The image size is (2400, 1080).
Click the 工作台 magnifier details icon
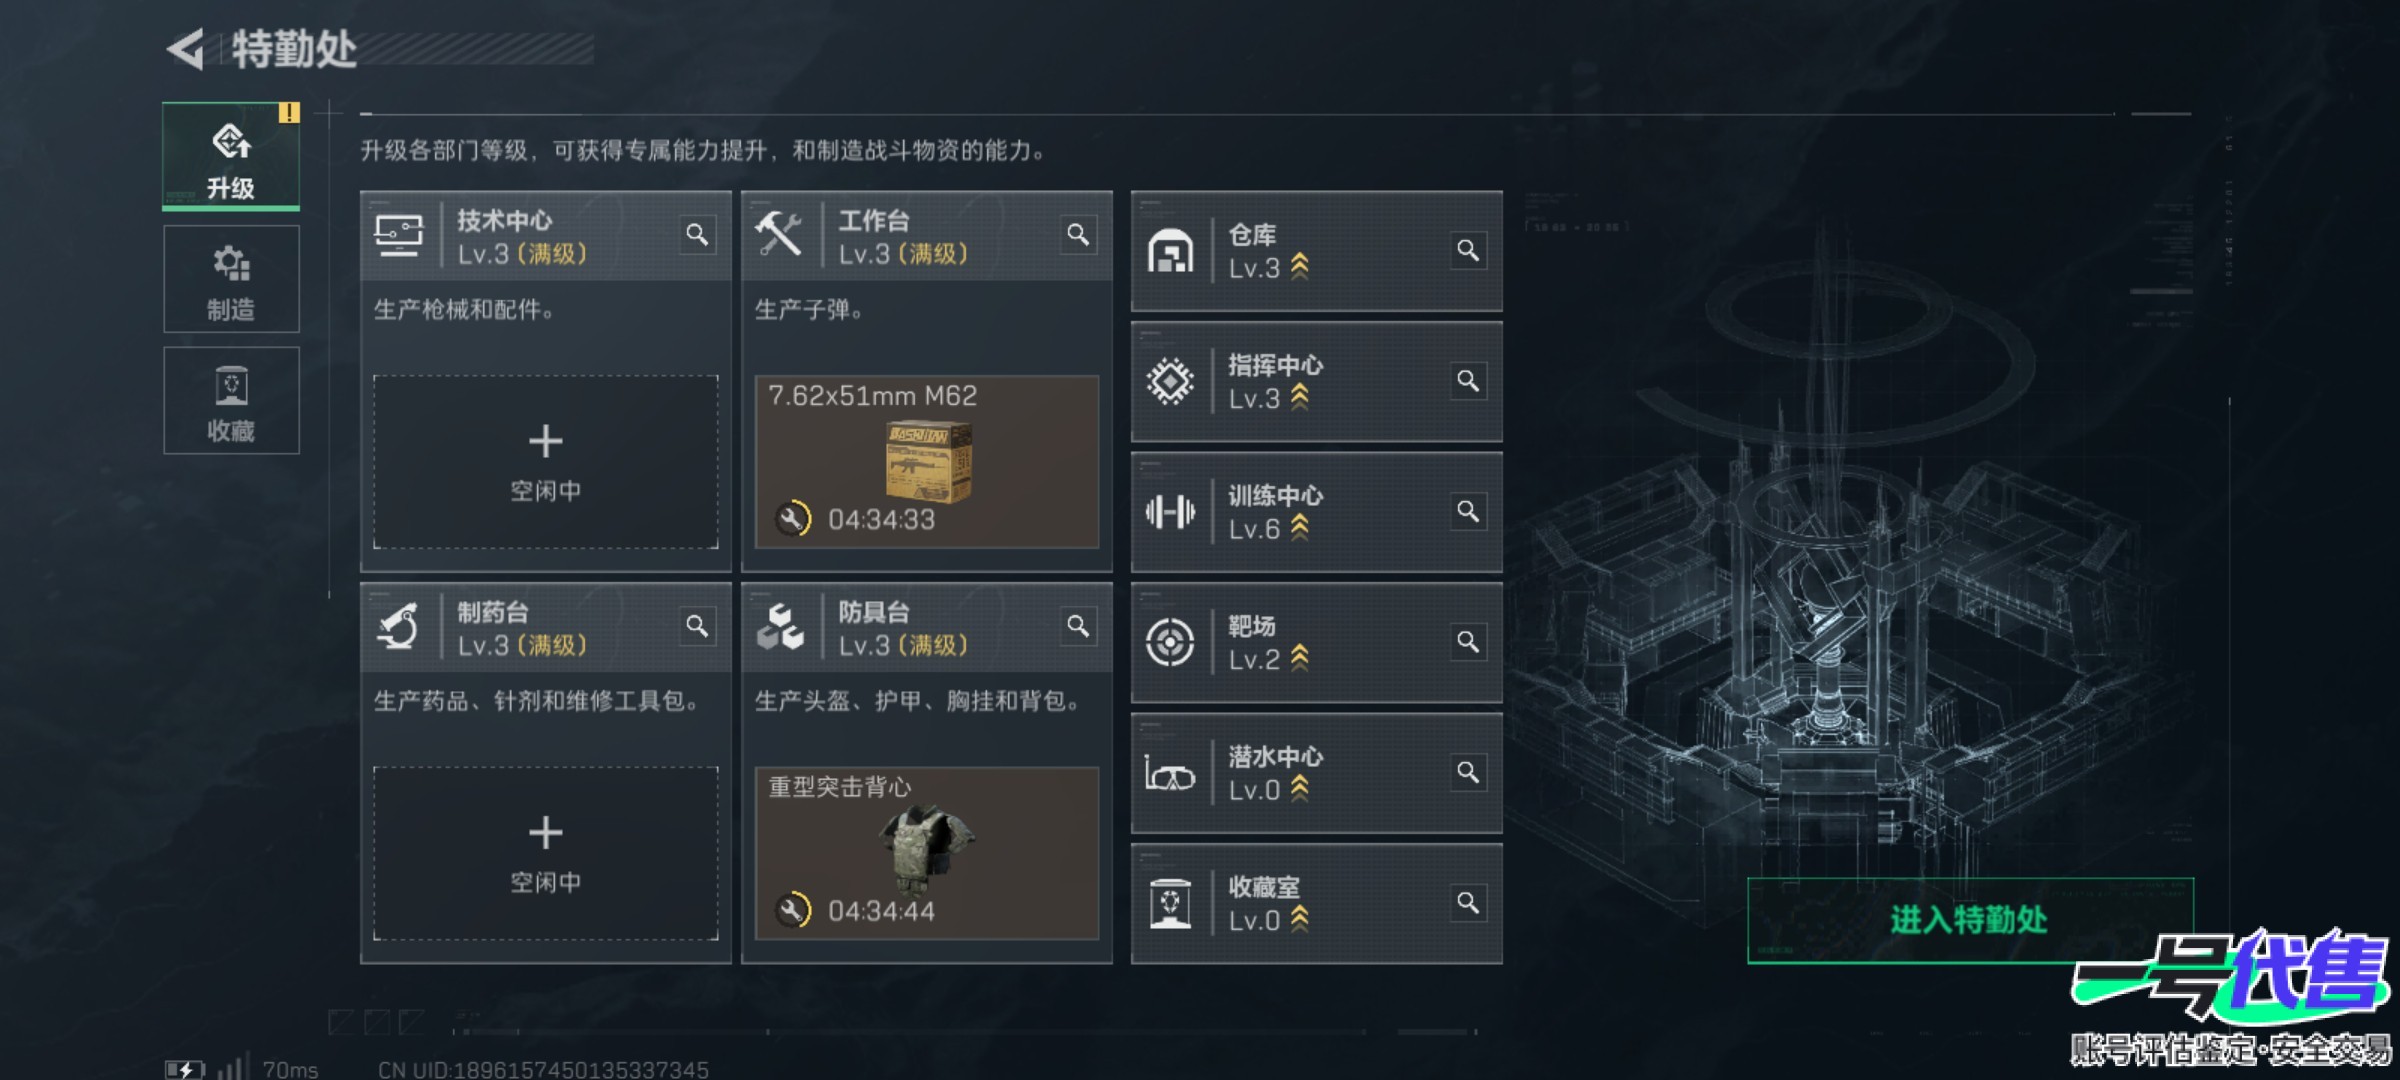(1078, 235)
